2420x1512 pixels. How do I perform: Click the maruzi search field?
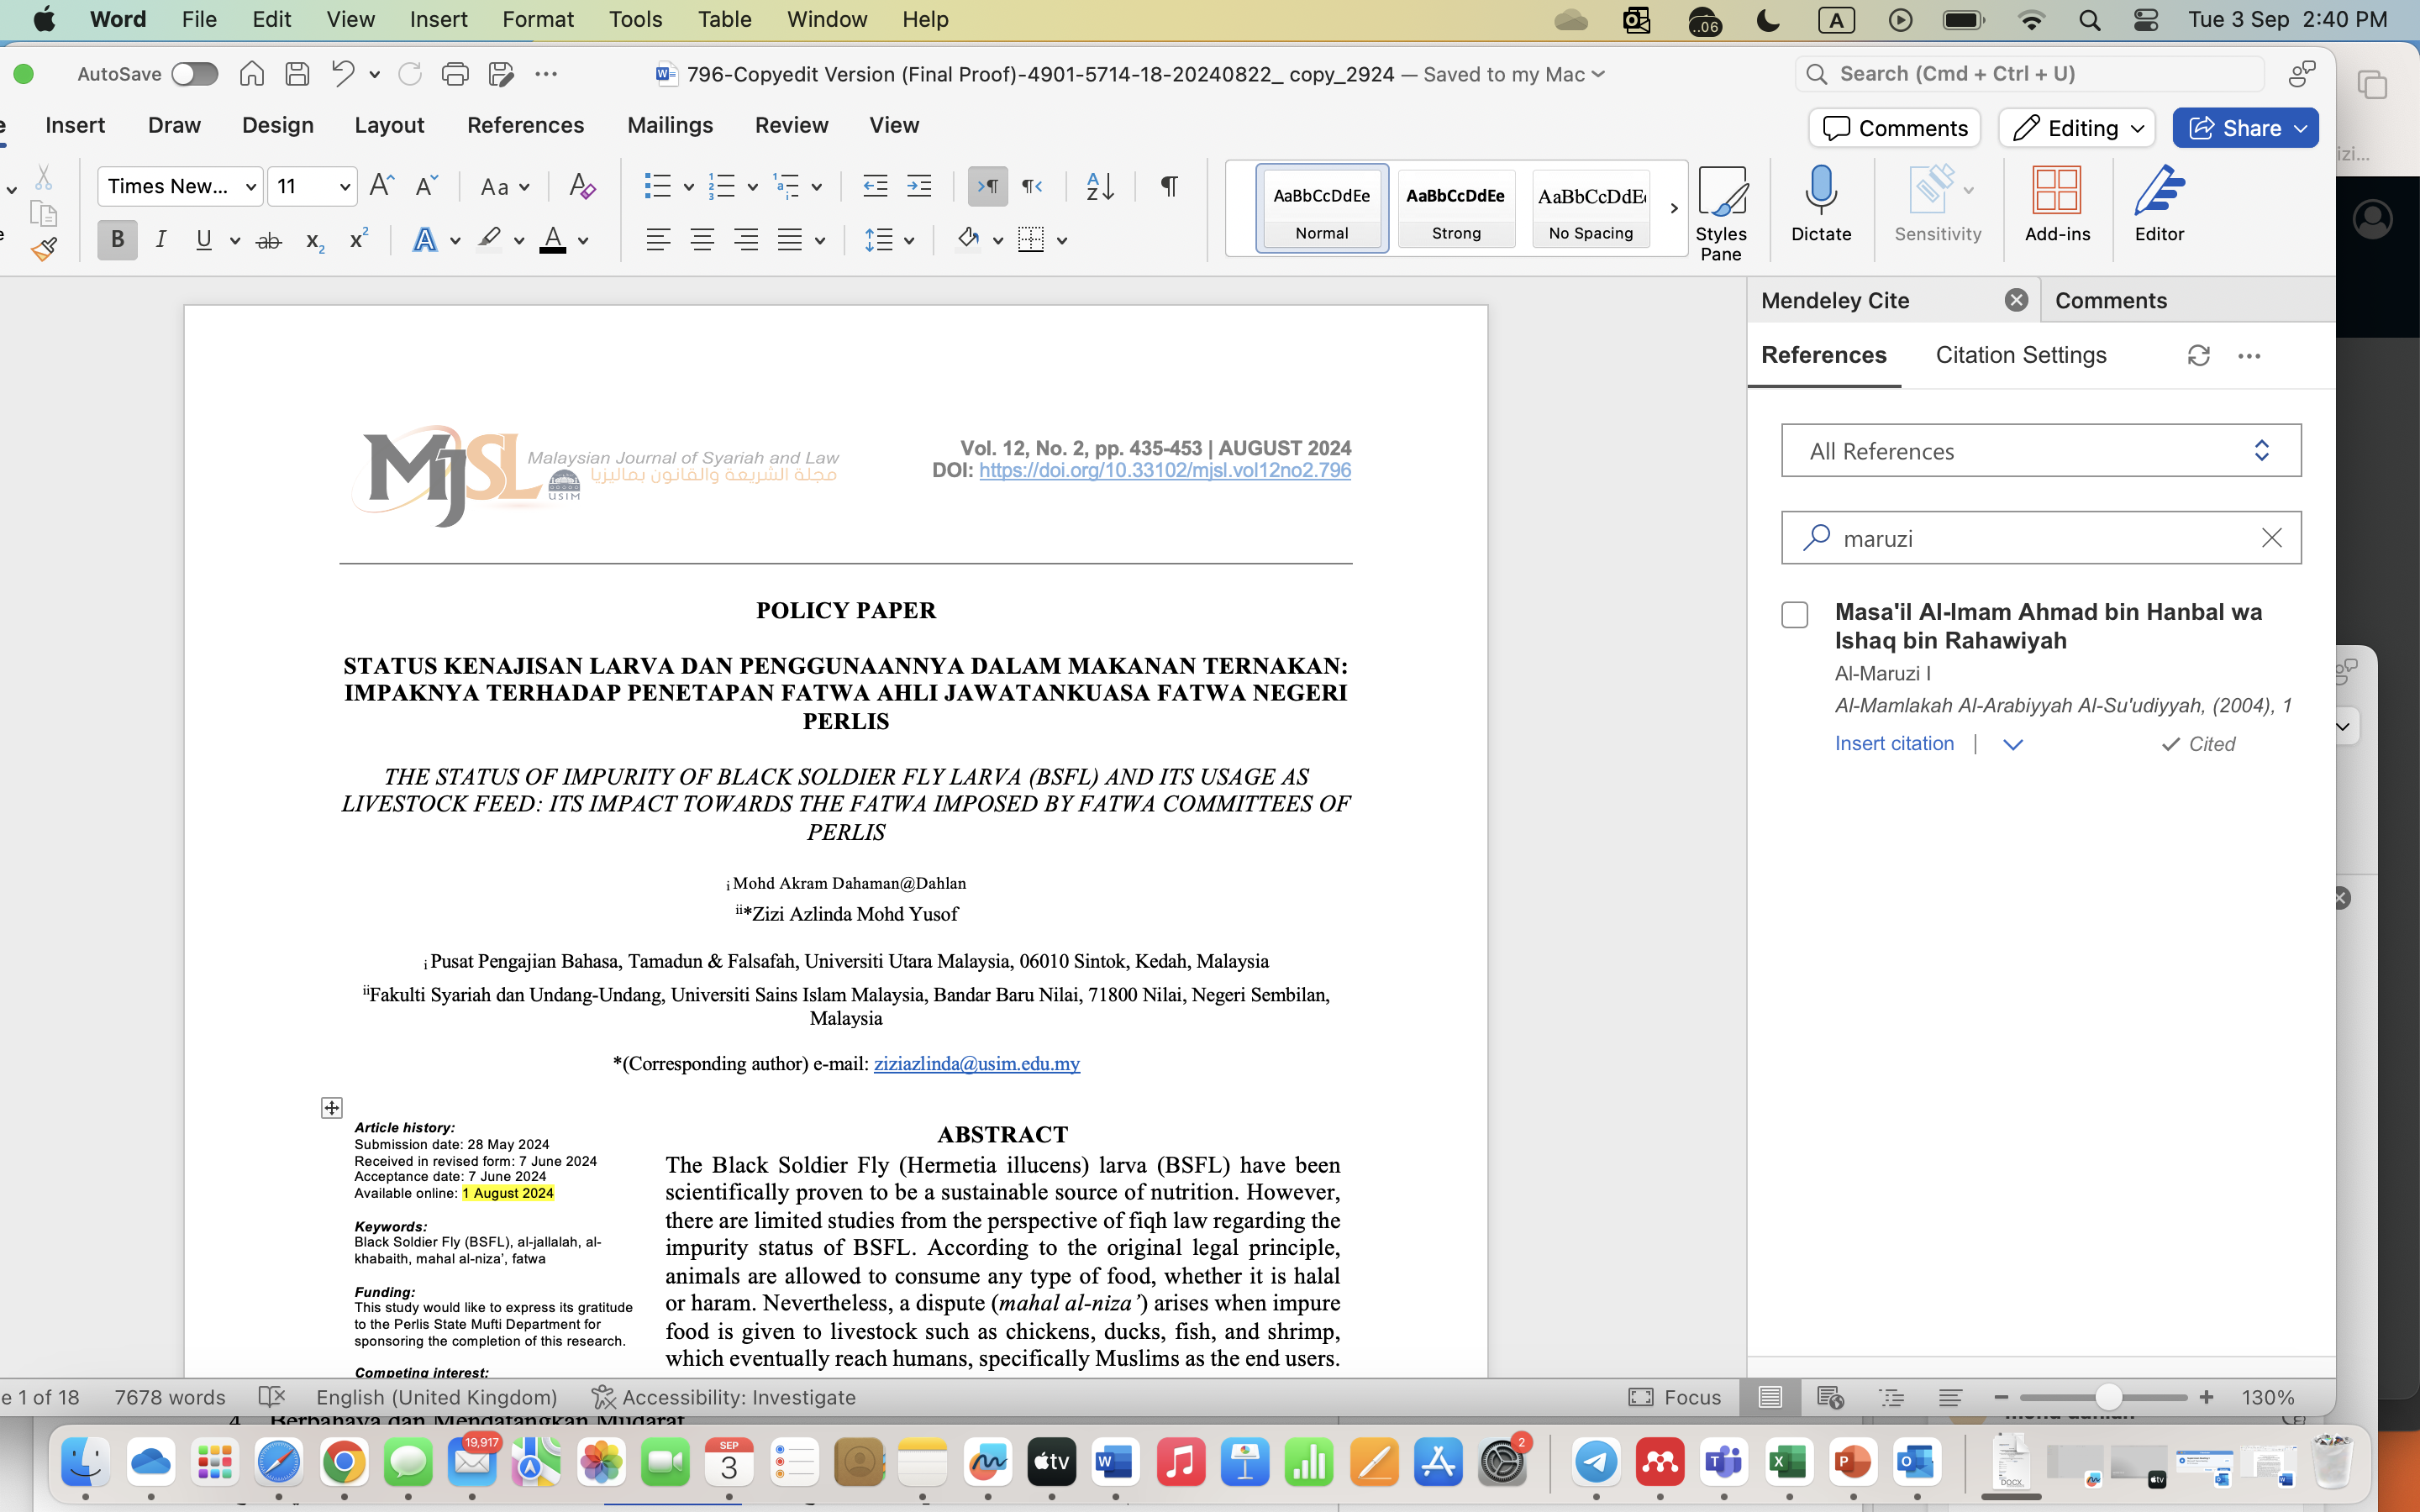coord(2041,538)
